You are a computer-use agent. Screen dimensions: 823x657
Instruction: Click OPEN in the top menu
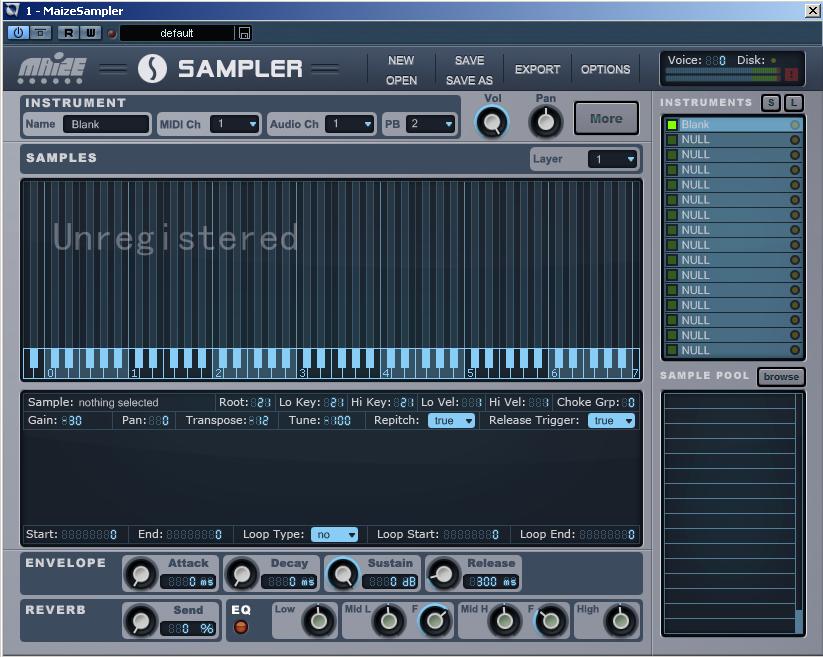coord(402,80)
